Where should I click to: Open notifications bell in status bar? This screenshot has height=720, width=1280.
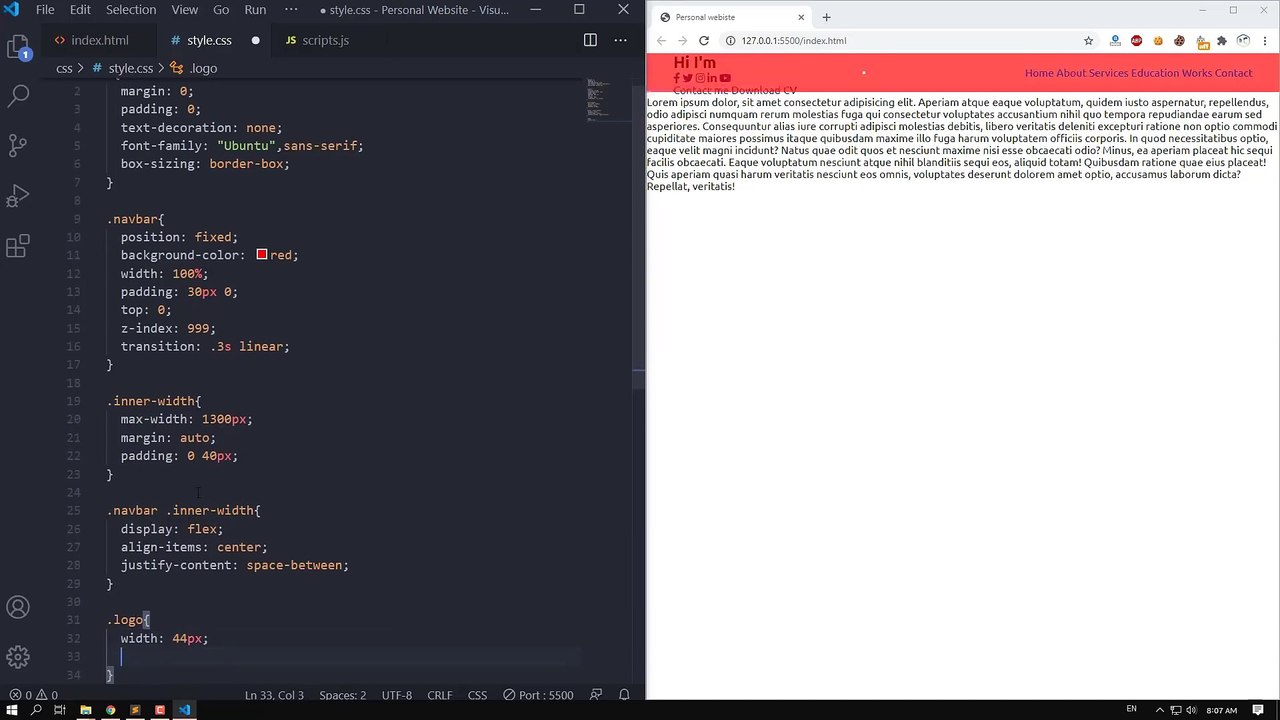pyautogui.click(x=624, y=695)
